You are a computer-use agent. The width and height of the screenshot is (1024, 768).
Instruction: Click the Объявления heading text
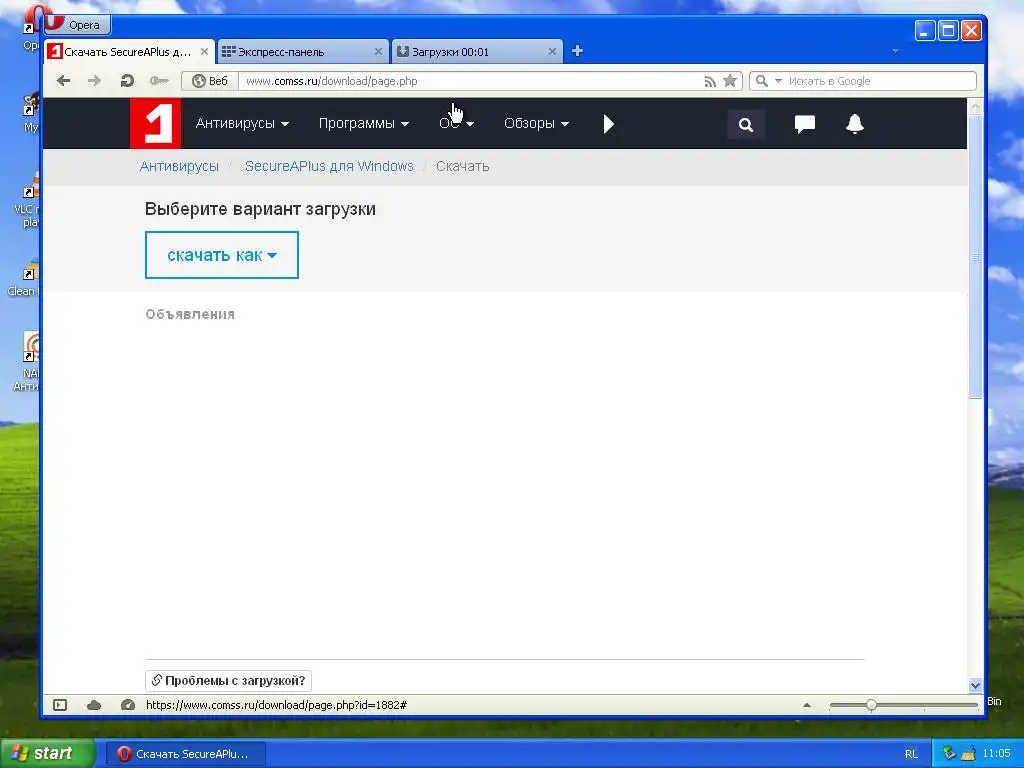(x=190, y=314)
